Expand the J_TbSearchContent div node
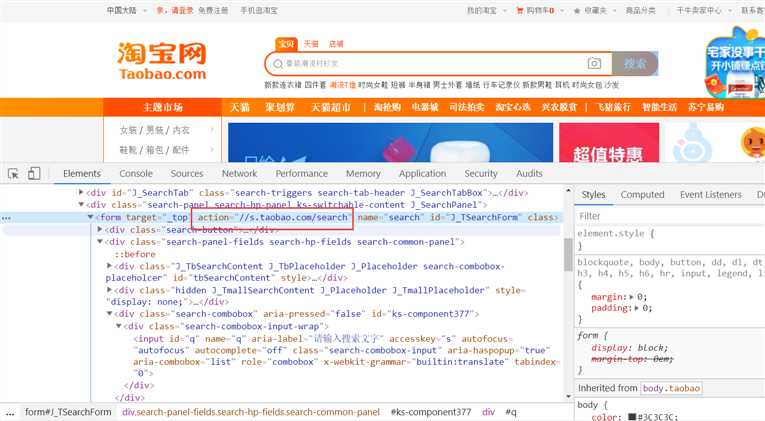The width and height of the screenshot is (765, 421). (109, 266)
